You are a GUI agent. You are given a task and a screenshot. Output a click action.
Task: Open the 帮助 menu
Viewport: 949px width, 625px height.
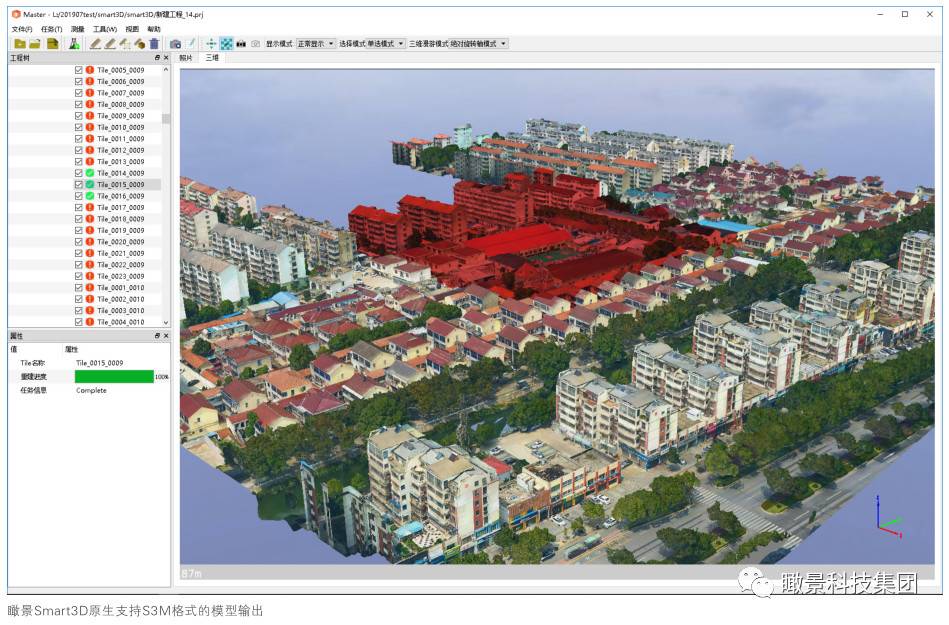(x=154, y=29)
